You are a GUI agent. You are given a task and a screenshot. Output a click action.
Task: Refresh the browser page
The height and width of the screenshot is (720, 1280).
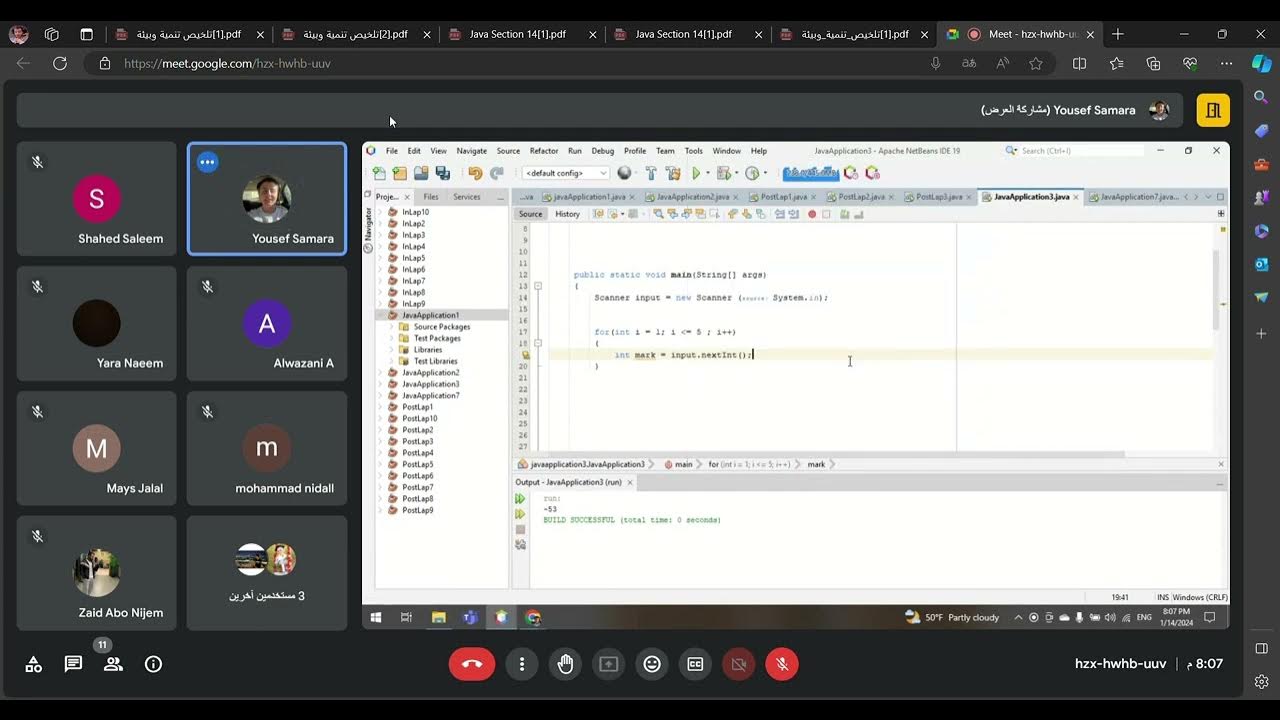(x=60, y=63)
